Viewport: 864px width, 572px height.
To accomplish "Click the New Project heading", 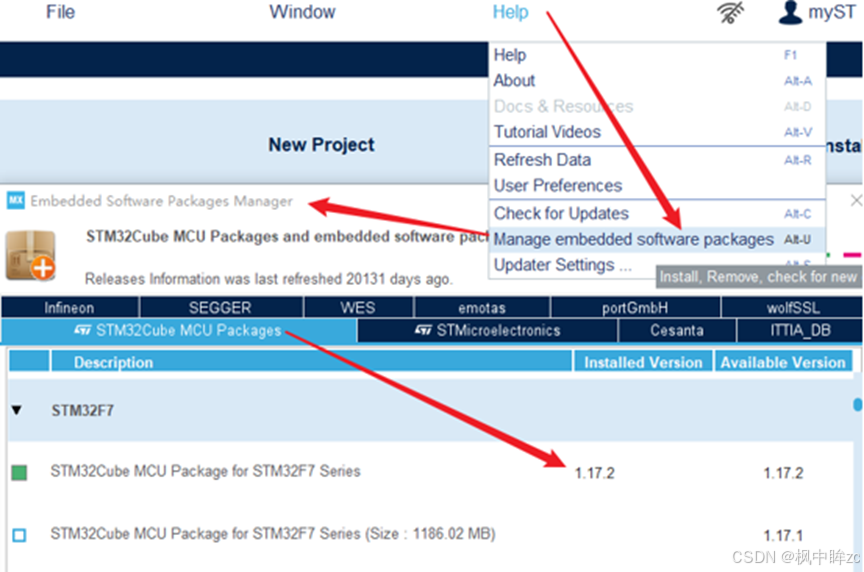I will 321,144.
